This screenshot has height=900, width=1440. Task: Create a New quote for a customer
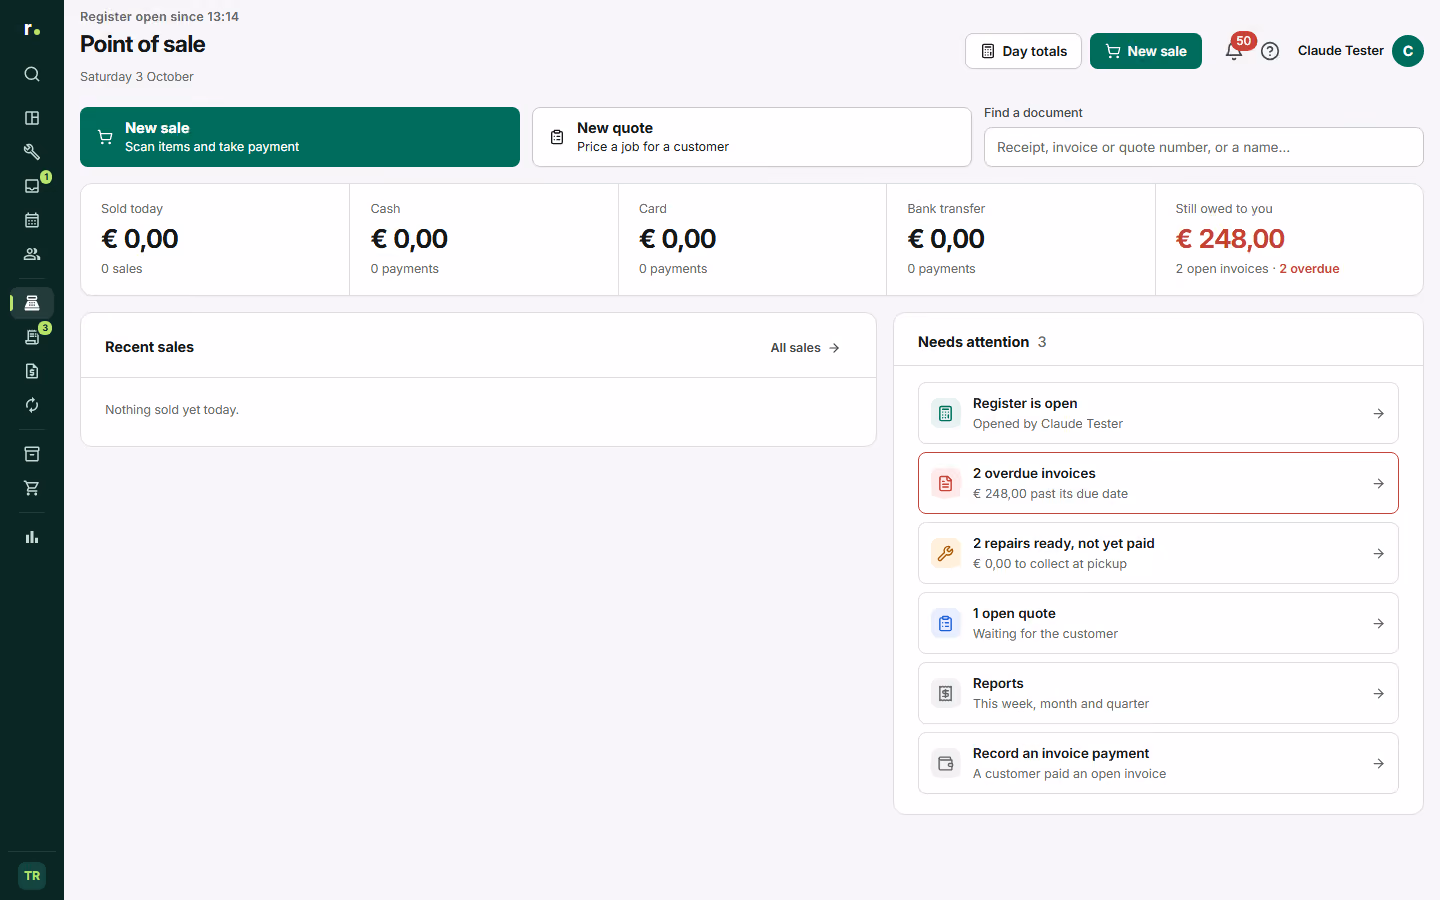752,137
